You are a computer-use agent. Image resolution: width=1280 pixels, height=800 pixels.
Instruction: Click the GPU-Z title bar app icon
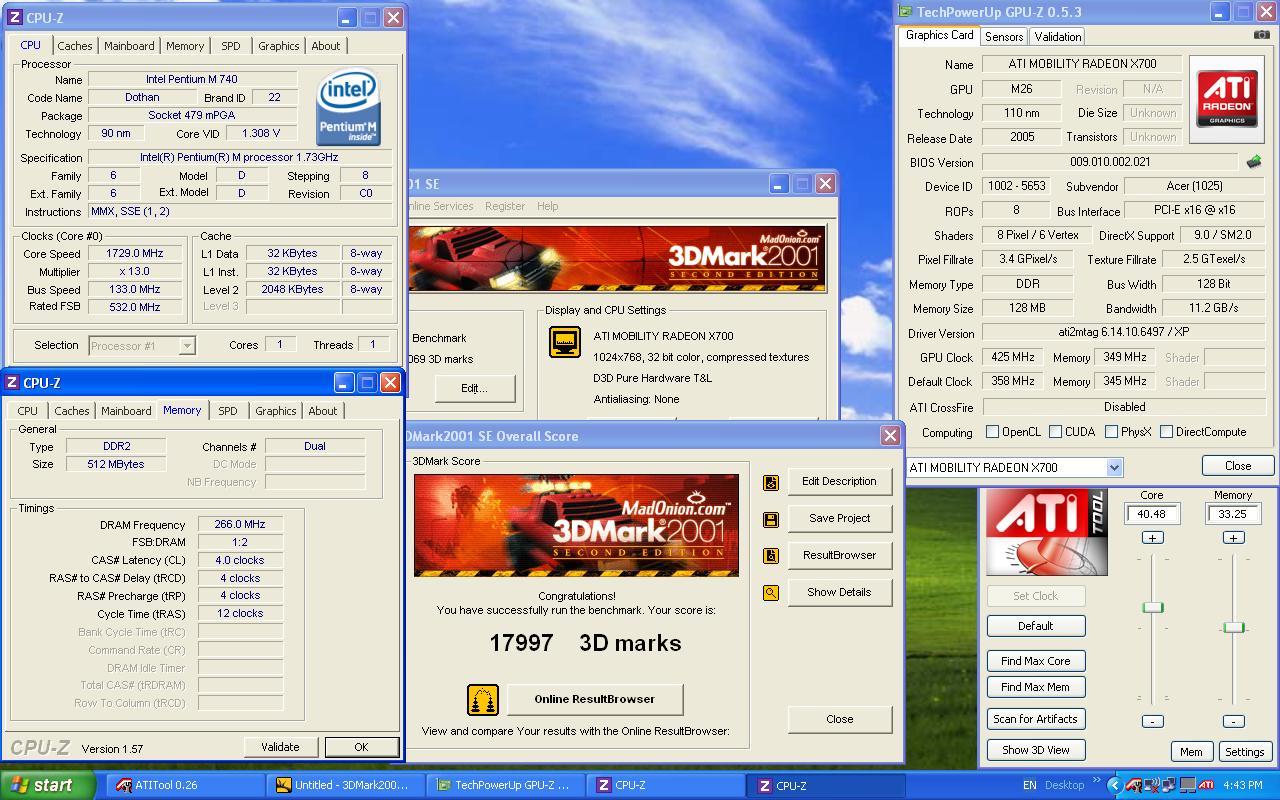tap(905, 12)
